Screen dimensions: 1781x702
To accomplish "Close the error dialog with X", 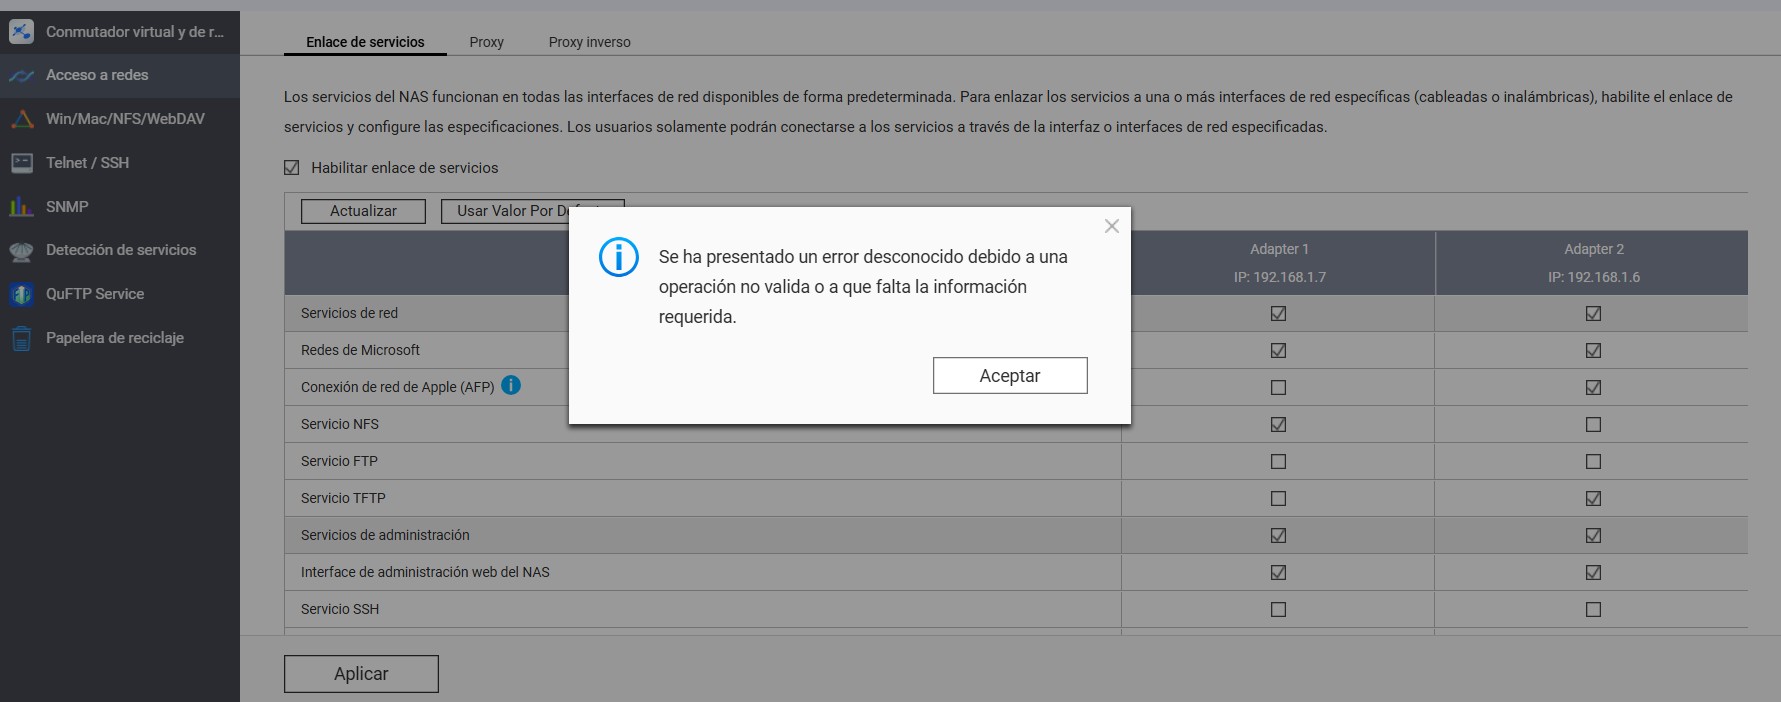I will (x=1111, y=226).
